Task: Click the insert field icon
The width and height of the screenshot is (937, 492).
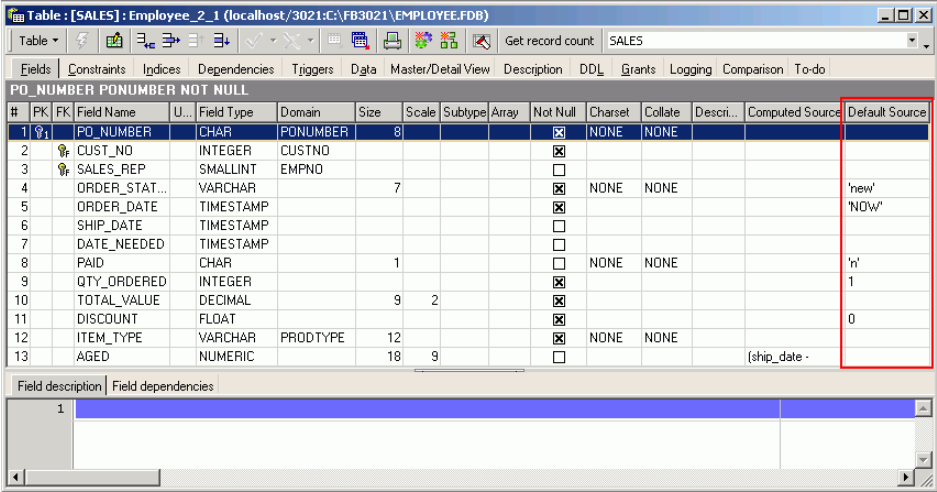Action: pyautogui.click(x=146, y=41)
